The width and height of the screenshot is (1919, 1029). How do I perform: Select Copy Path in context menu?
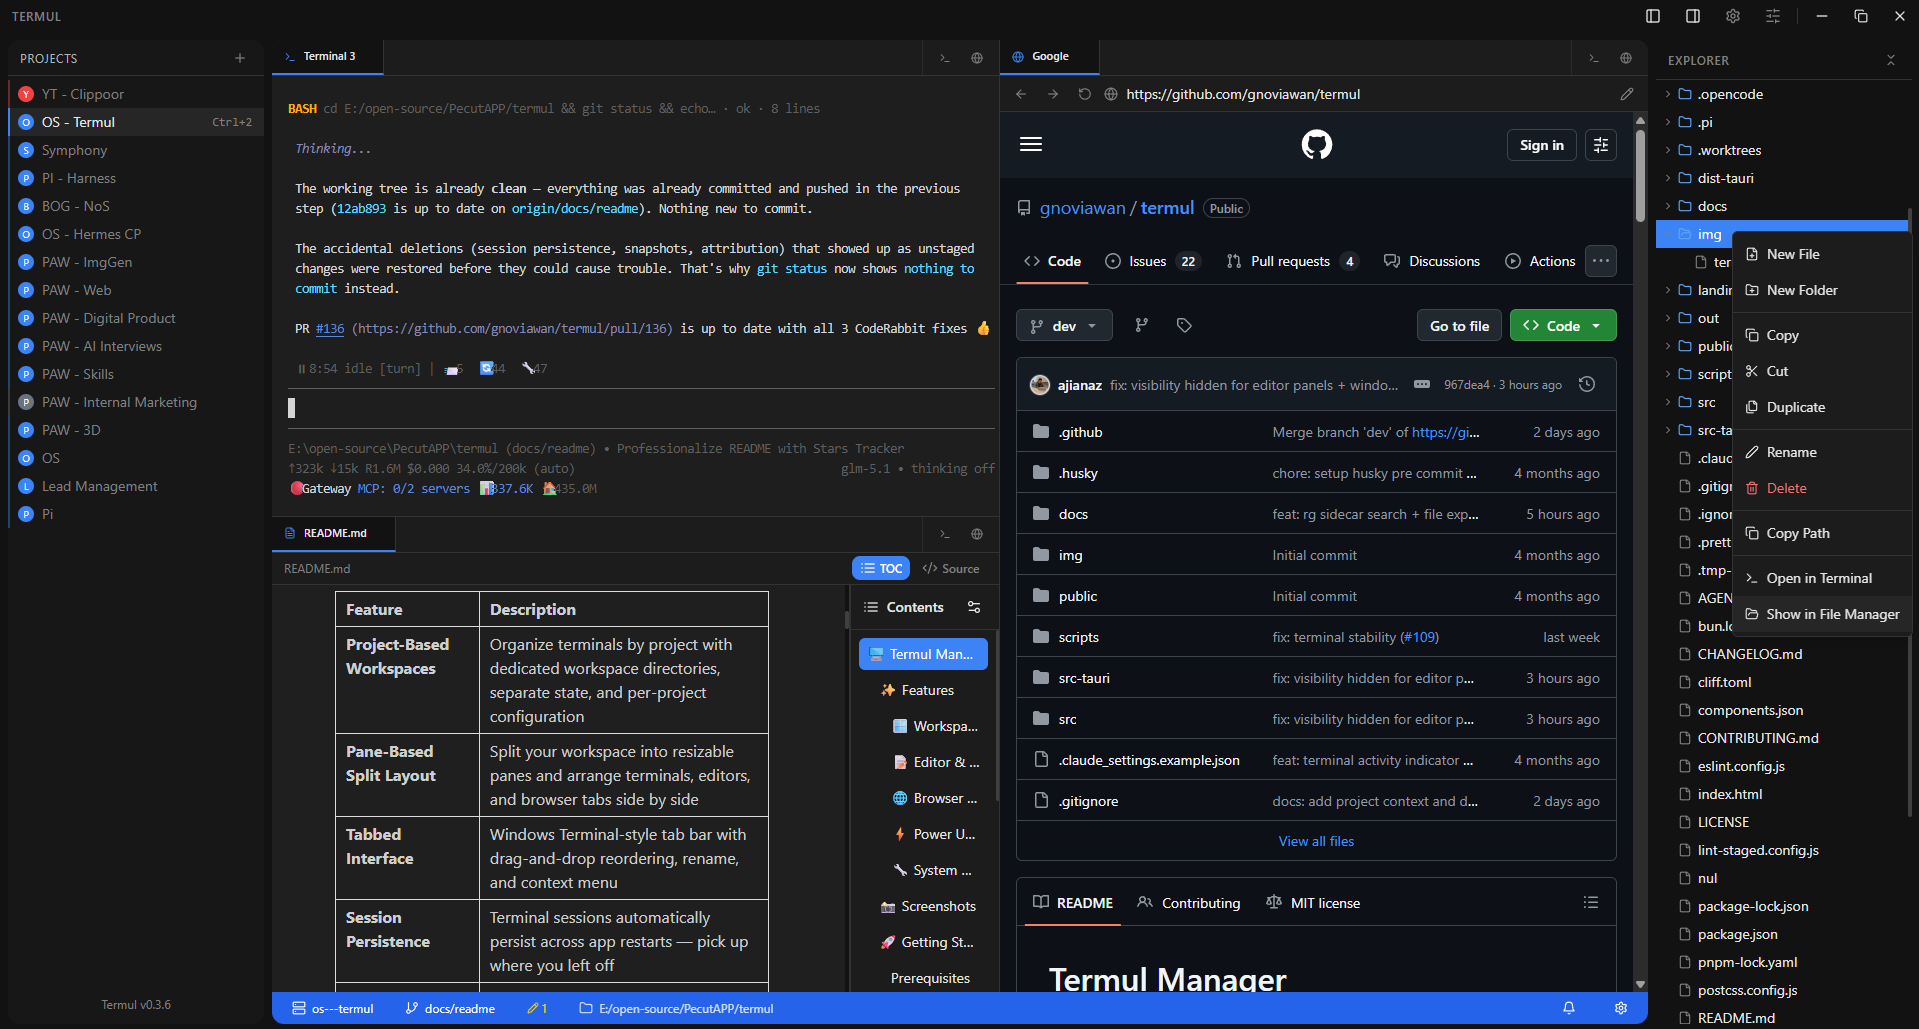[x=1822, y=533]
